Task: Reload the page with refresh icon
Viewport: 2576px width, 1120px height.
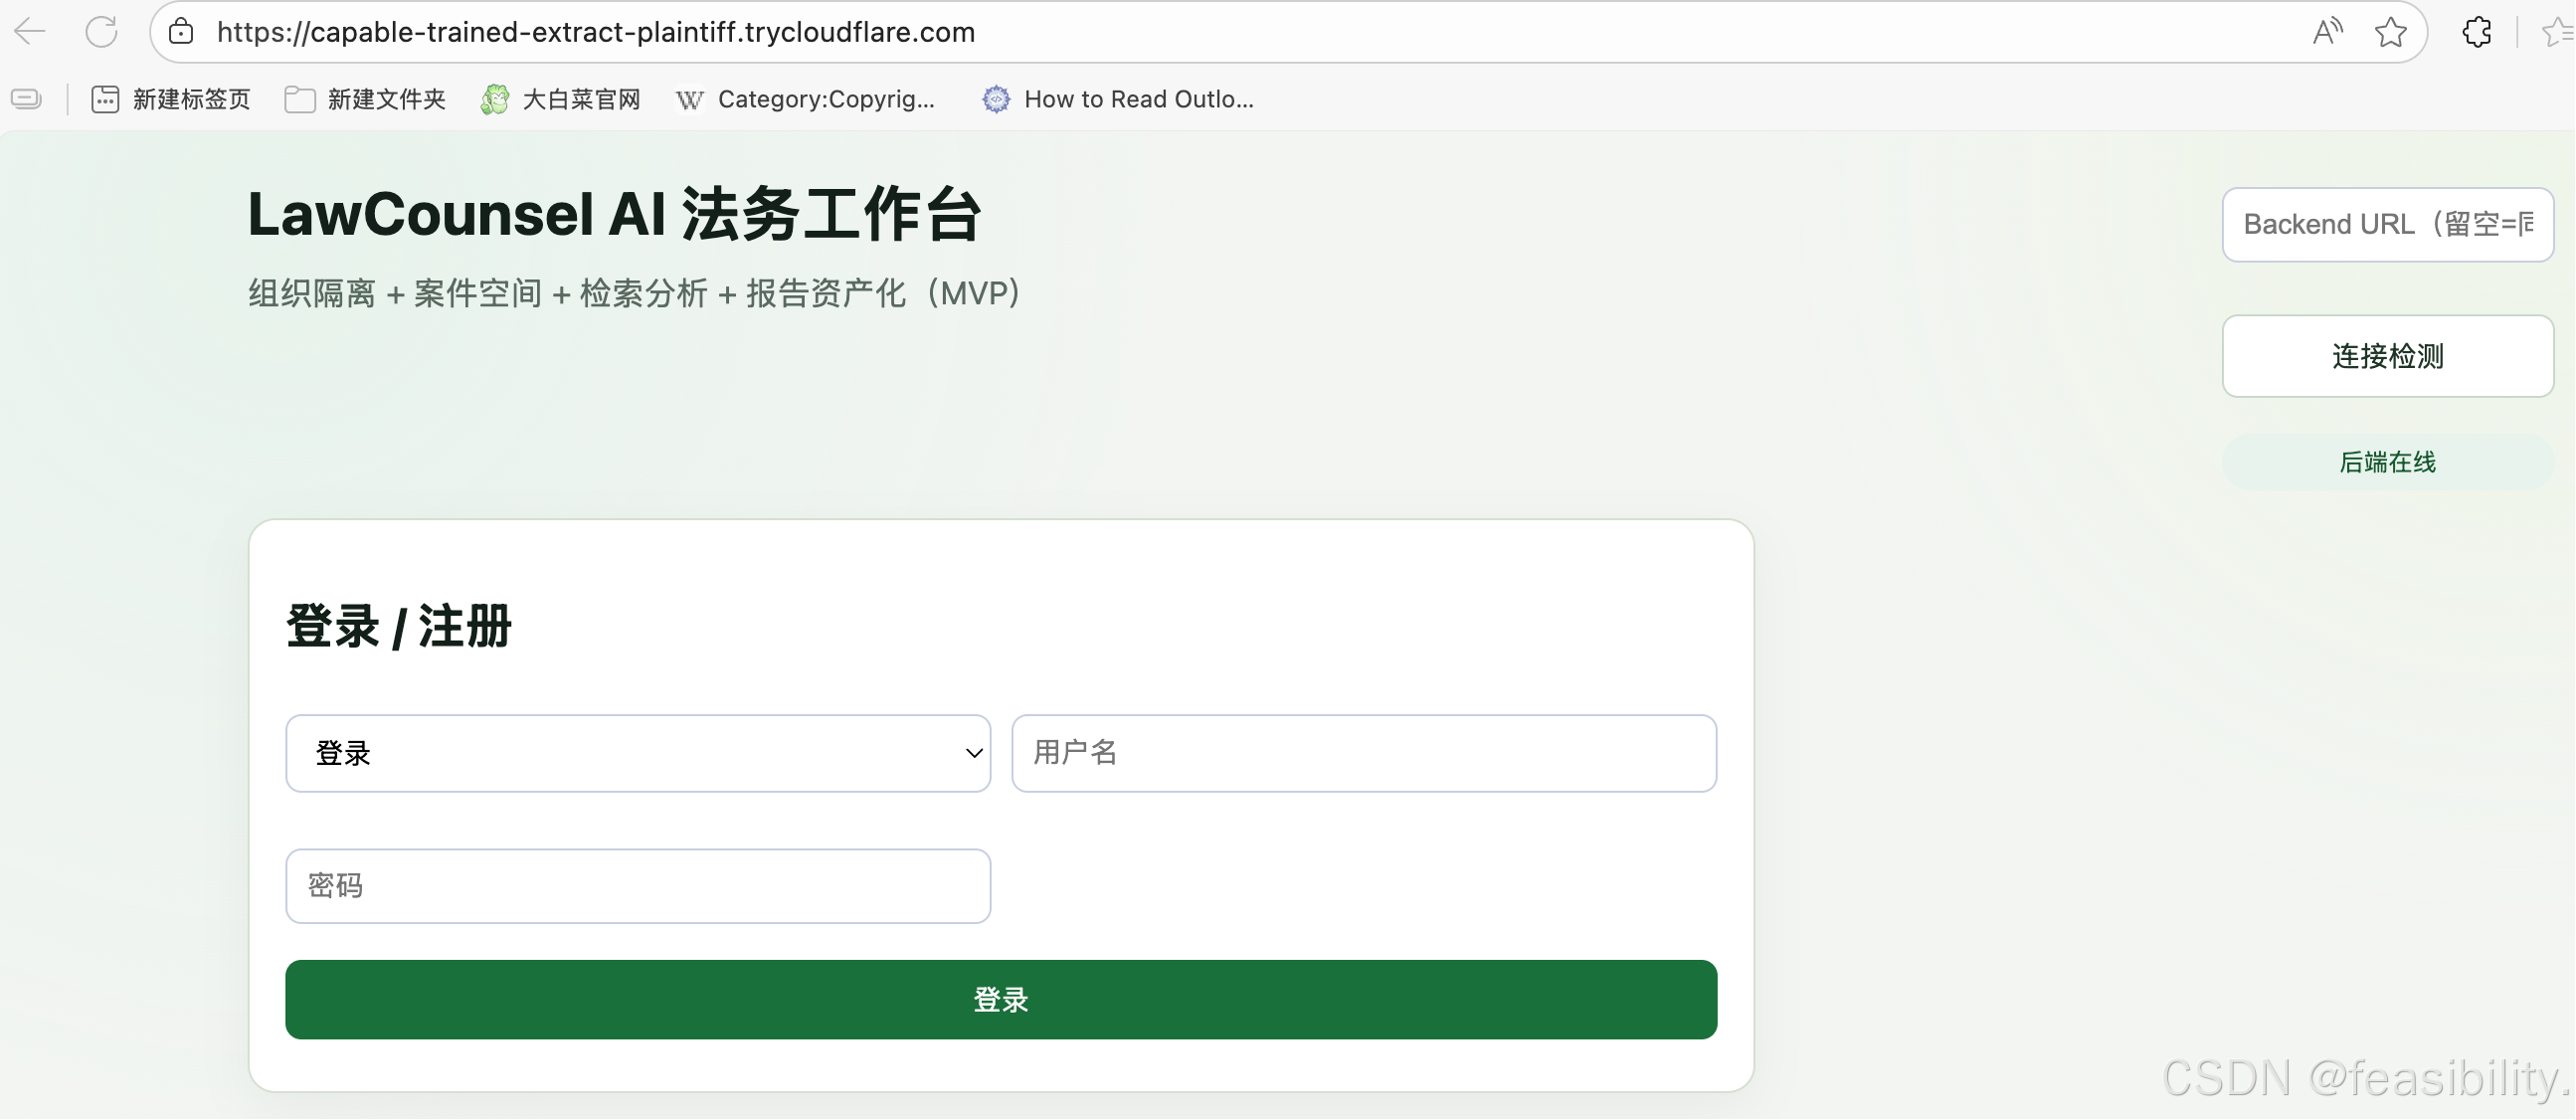Action: click(101, 32)
